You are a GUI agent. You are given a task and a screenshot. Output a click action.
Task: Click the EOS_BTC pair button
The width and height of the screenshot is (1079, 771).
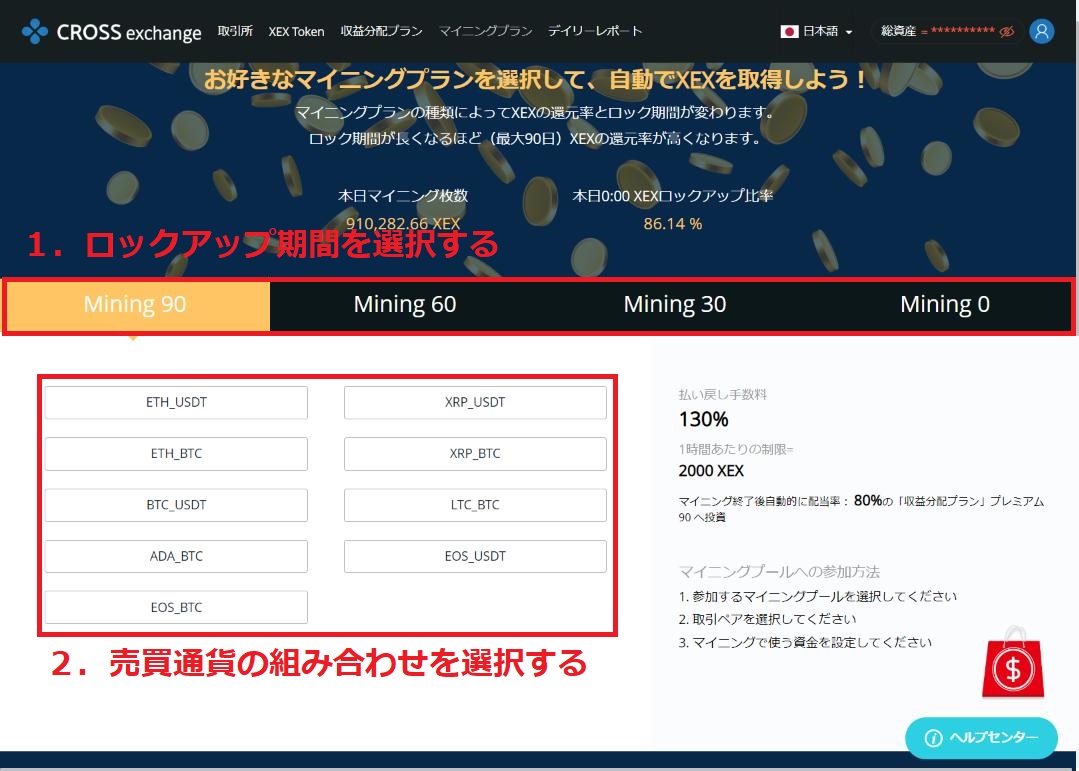click(176, 607)
